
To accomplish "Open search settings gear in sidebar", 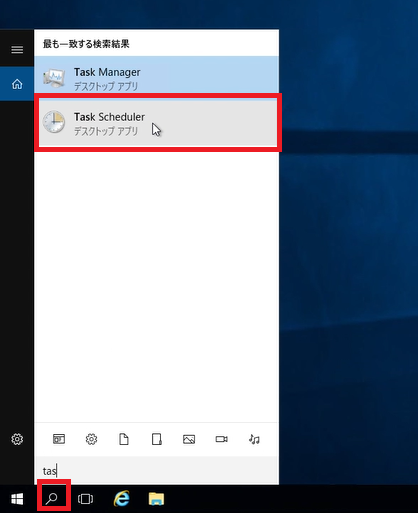I will pyautogui.click(x=17, y=439).
